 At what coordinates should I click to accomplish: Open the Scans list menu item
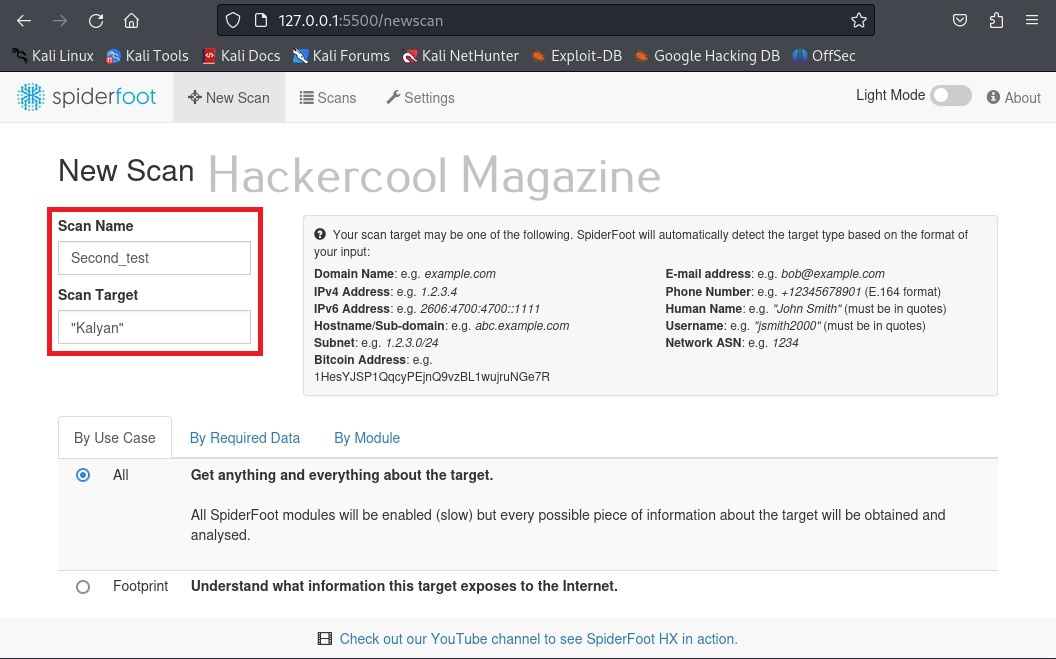[328, 98]
